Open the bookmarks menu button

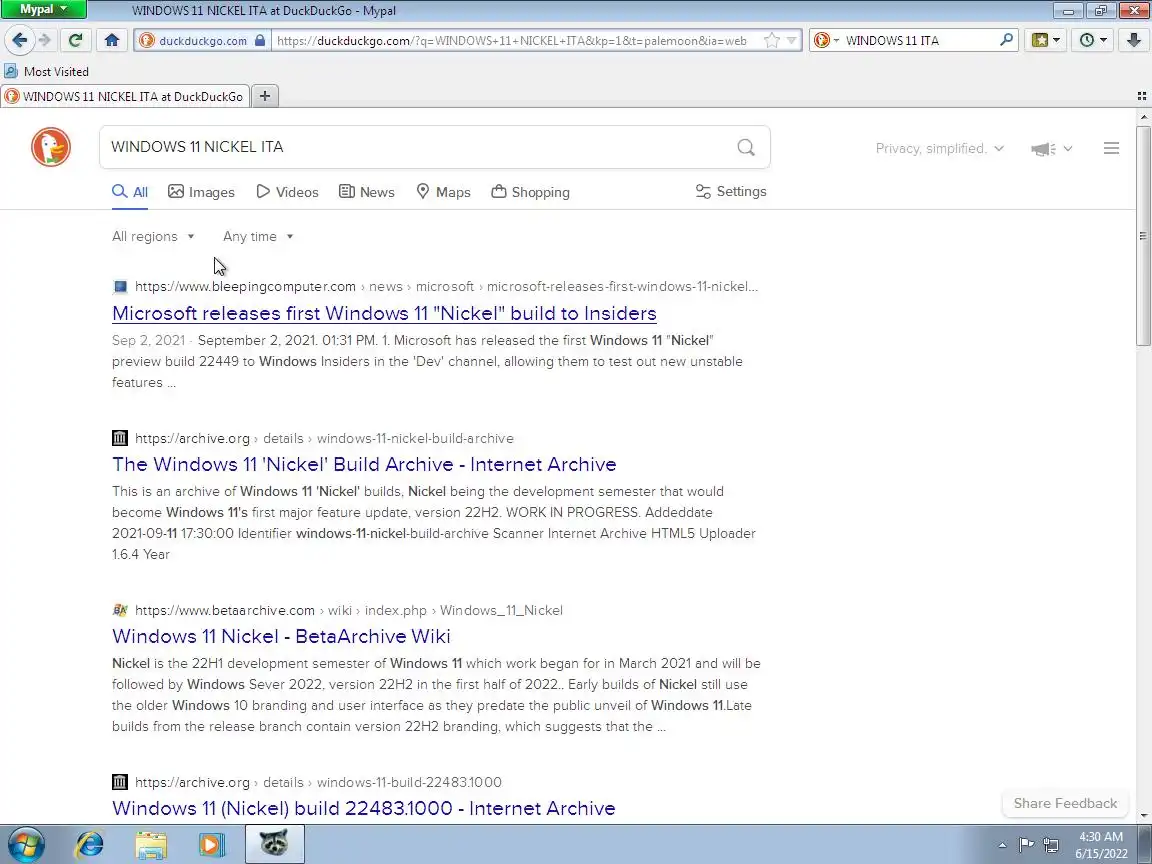[x=1045, y=40]
